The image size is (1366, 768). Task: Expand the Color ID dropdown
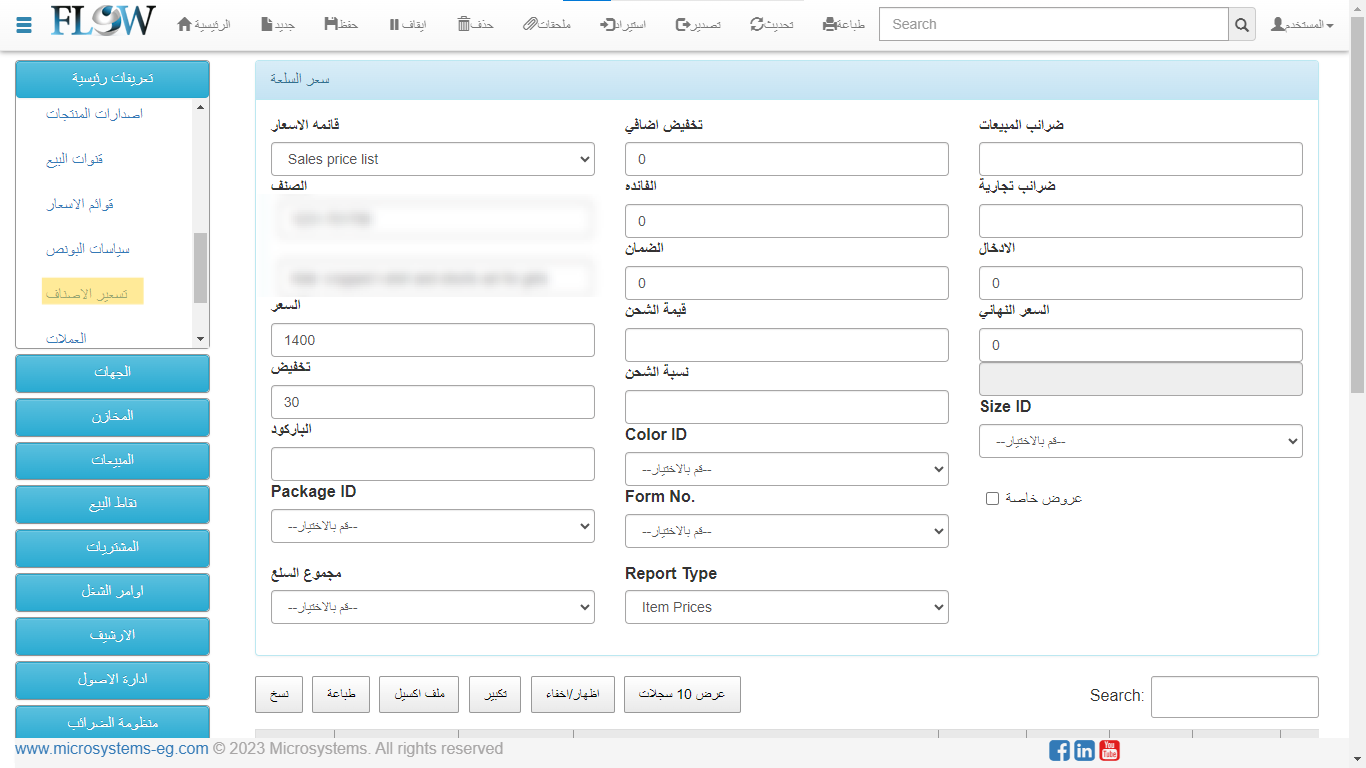pos(786,469)
